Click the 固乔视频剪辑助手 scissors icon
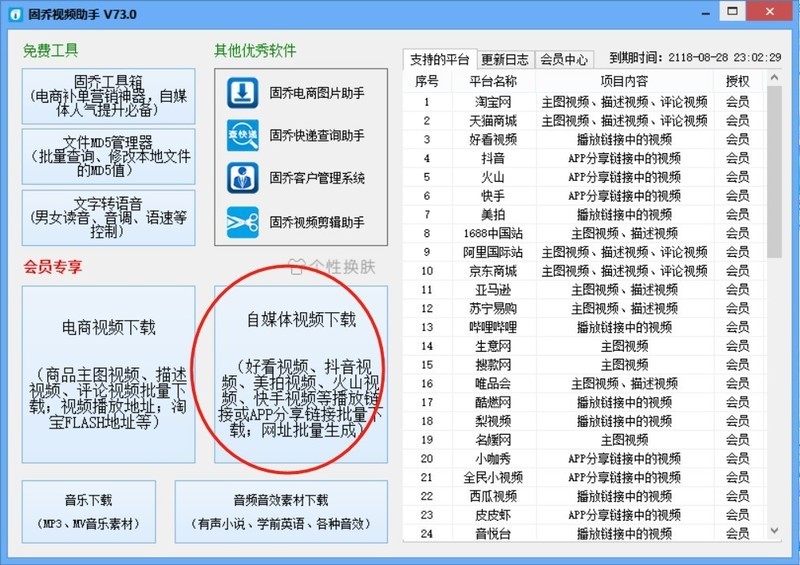This screenshot has height=565, width=800. 242,222
